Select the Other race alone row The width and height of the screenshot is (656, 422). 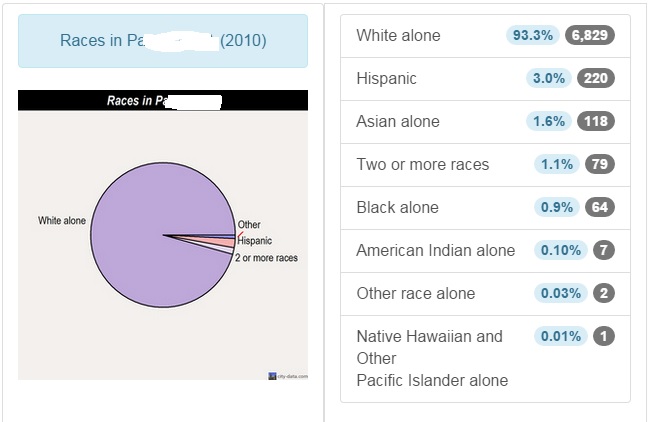[x=485, y=294]
